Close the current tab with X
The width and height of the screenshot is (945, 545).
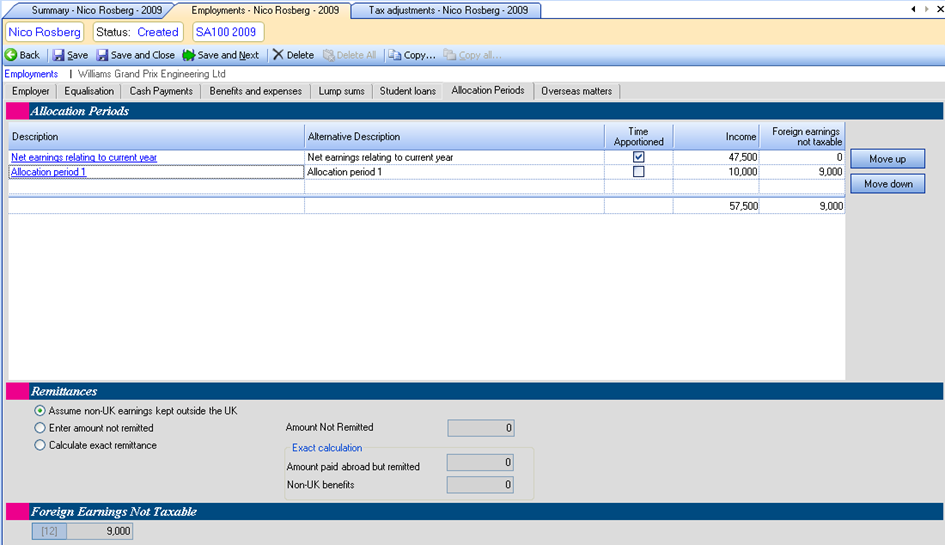point(940,9)
